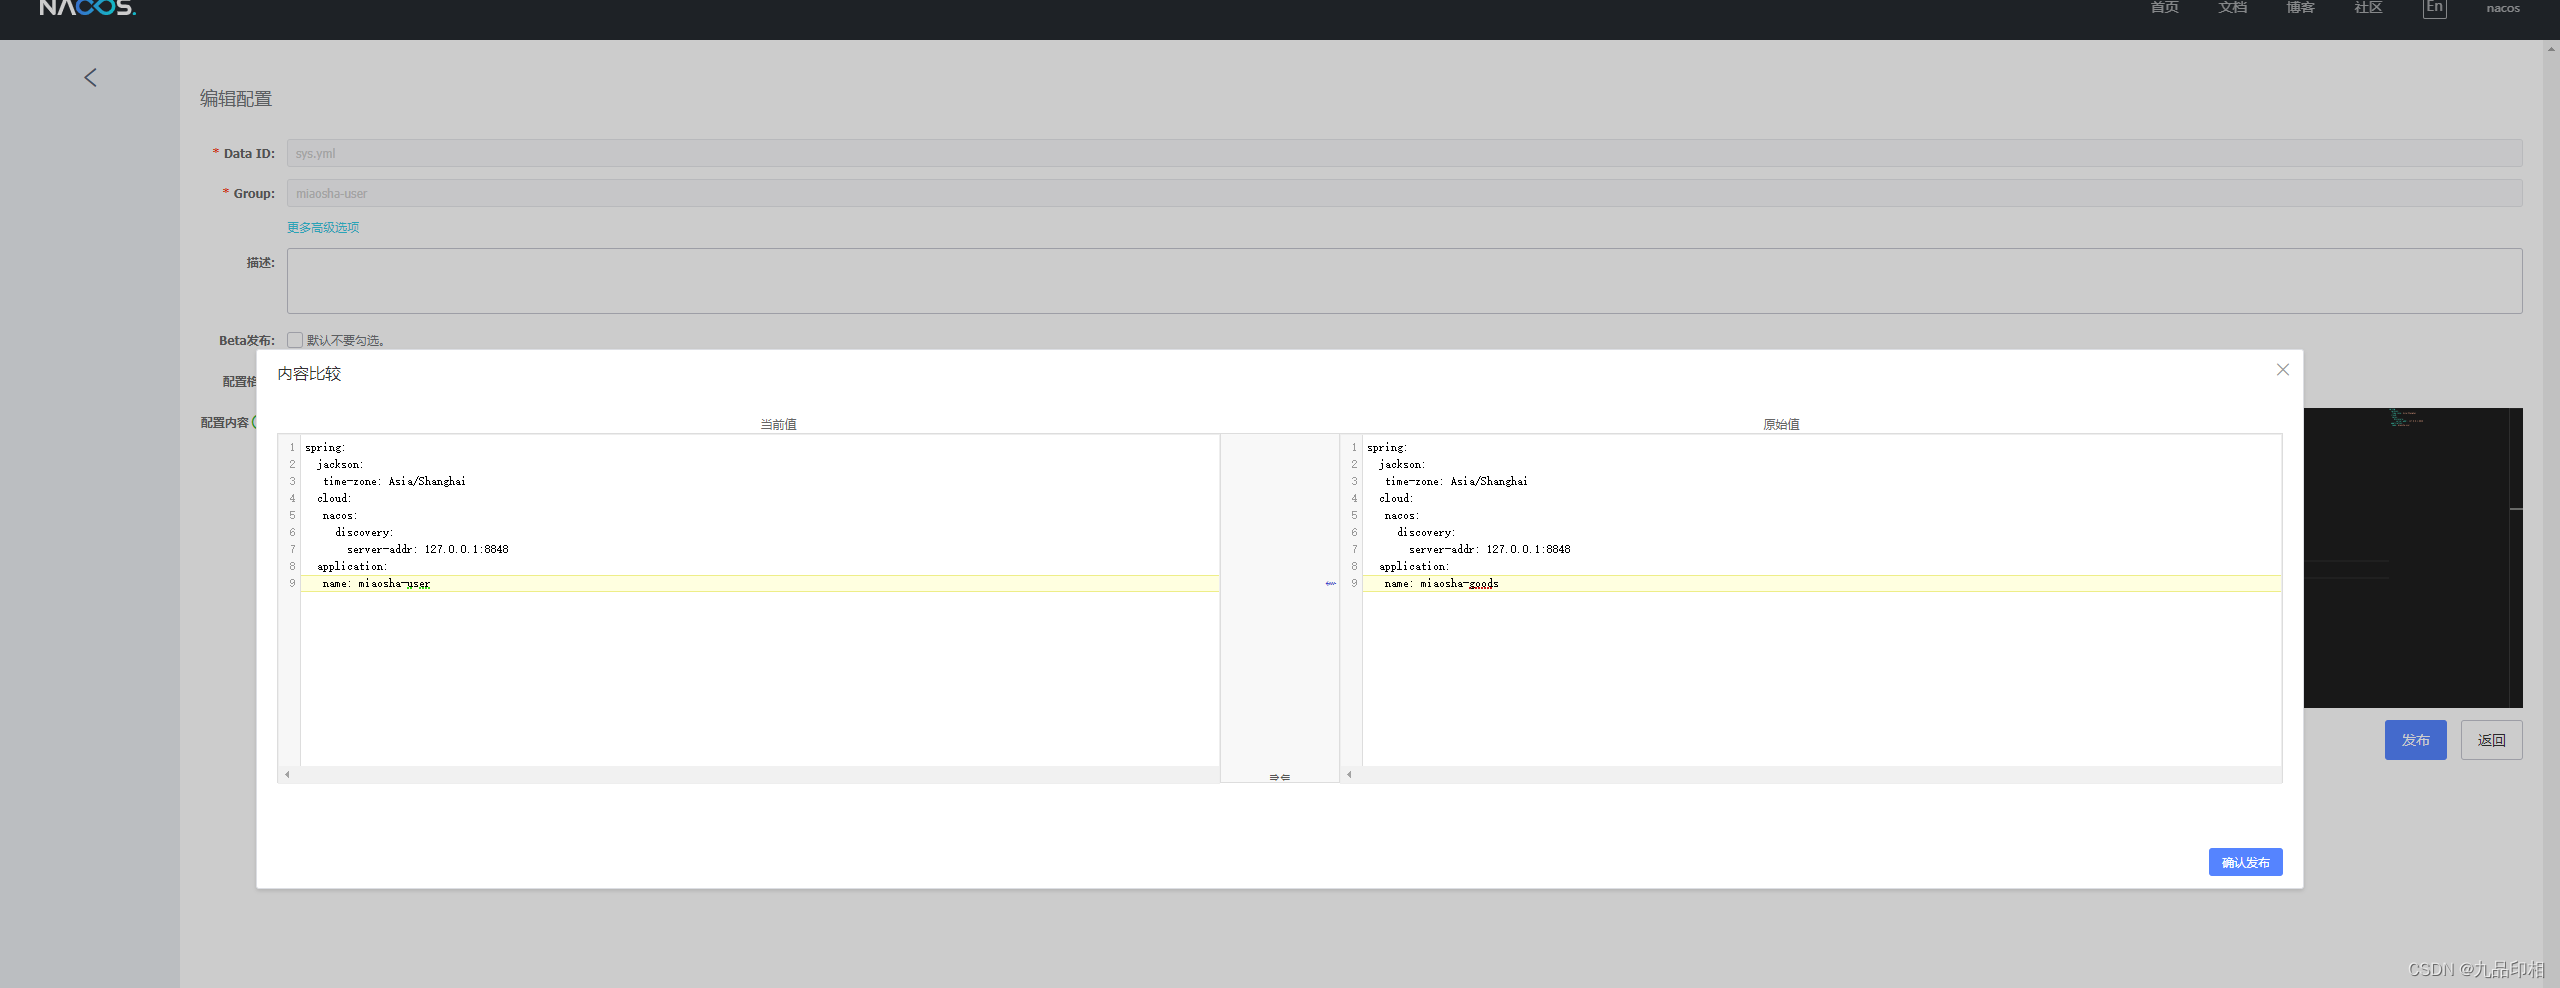Click the nacos account name in the header
The height and width of the screenshot is (988, 2560).
tap(2502, 8)
